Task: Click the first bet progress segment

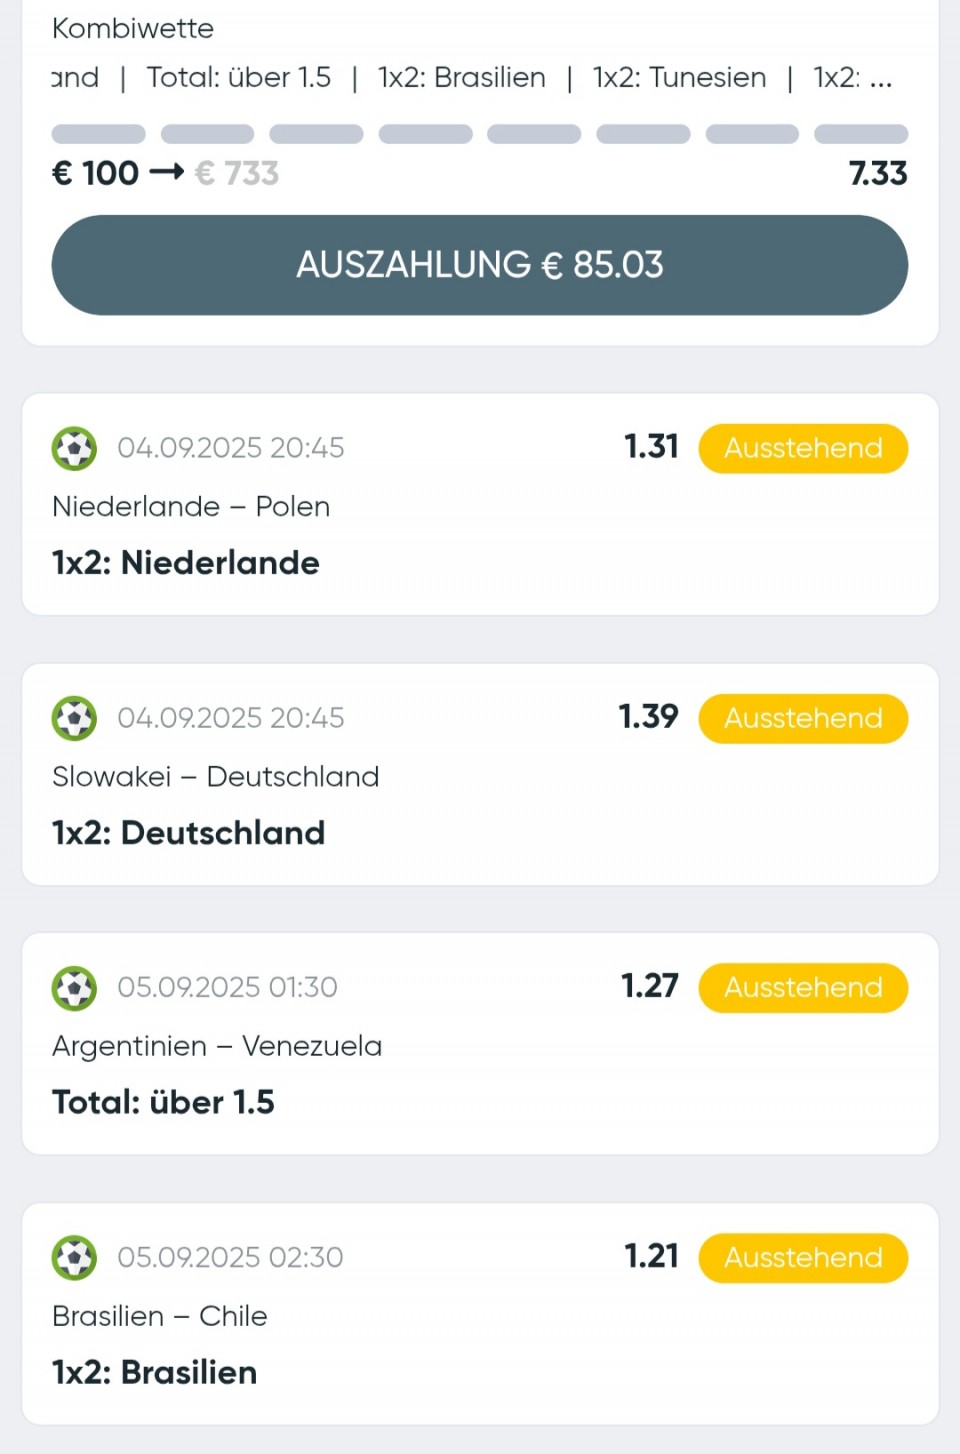Action: pos(98,134)
